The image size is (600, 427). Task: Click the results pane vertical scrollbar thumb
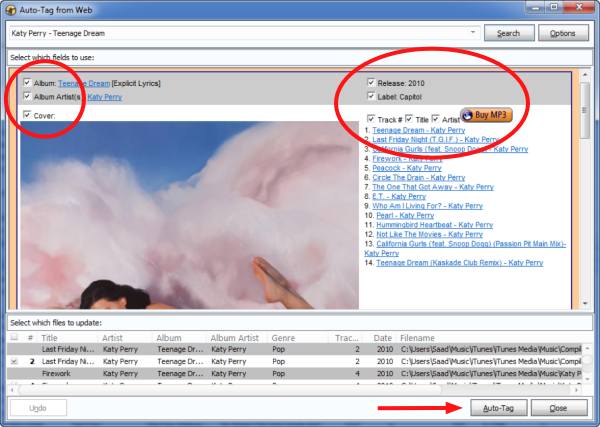pos(584,111)
